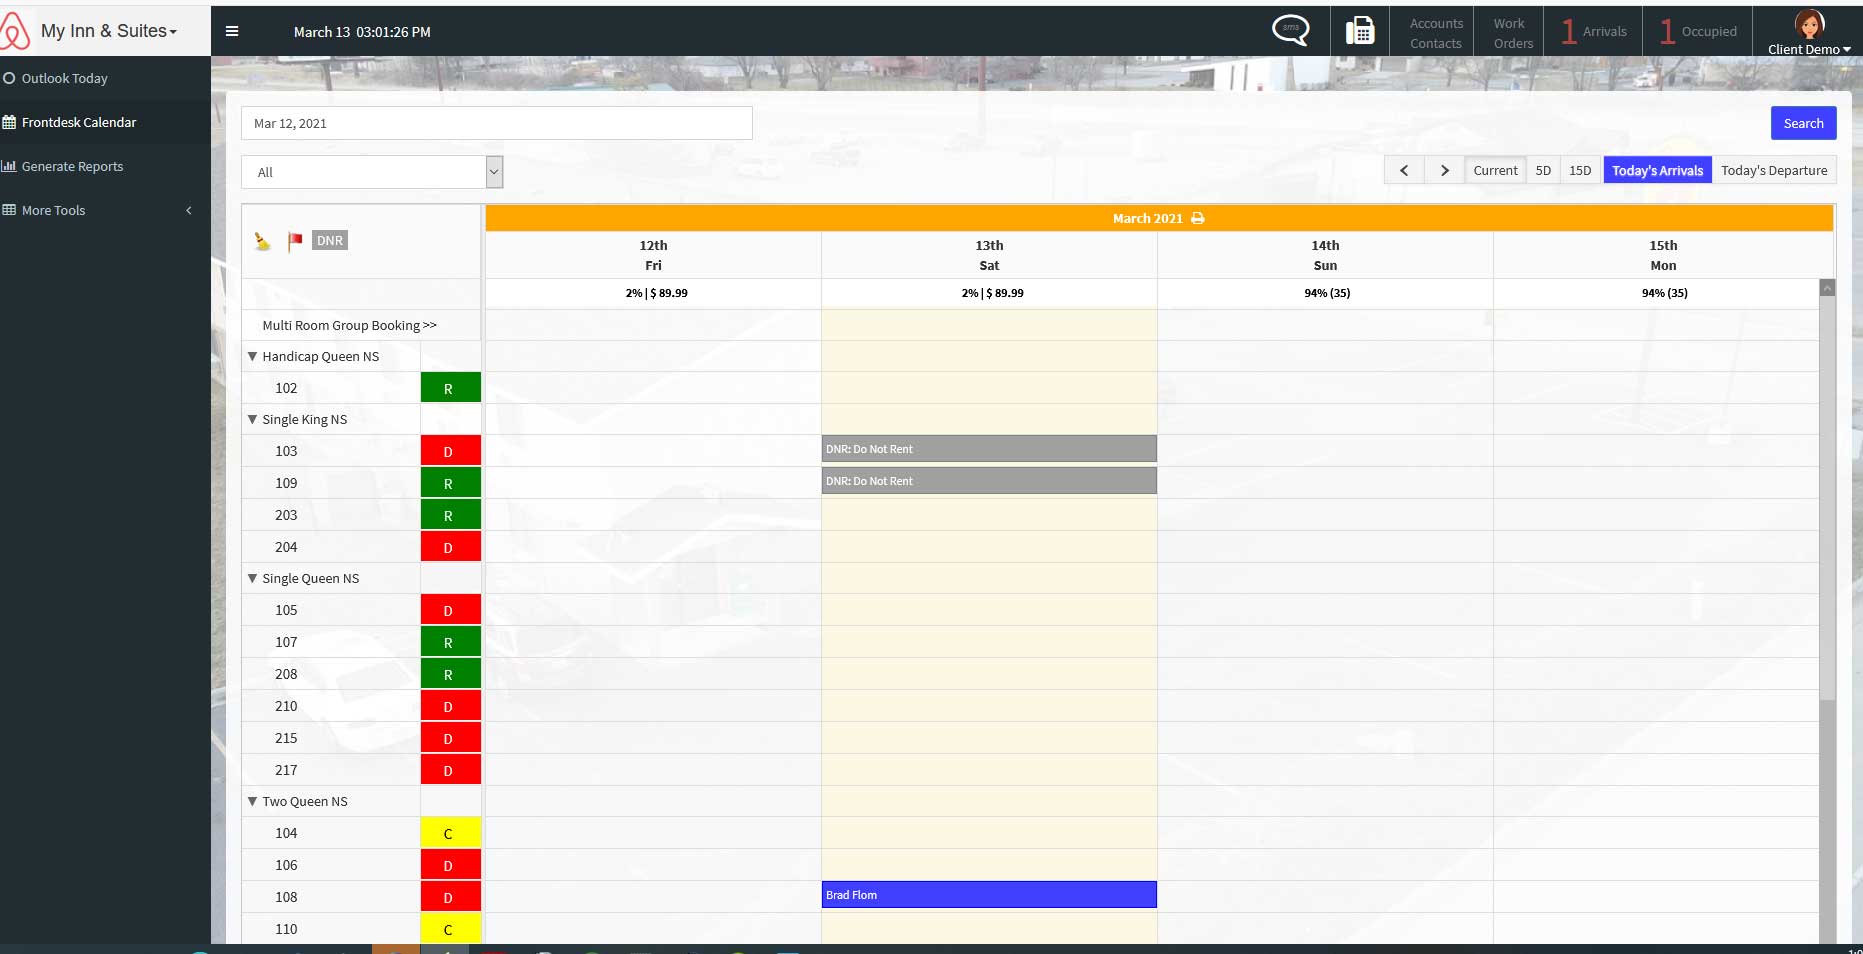Image resolution: width=1863 pixels, height=954 pixels.
Task: Open room 103 DNR: Do Not Rent block
Action: click(989, 449)
